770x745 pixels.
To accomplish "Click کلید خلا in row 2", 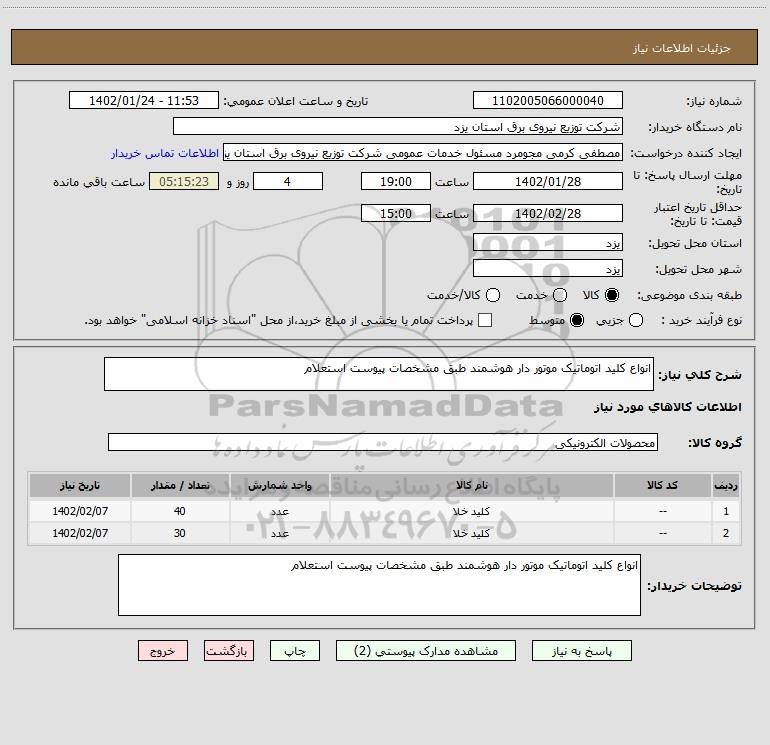I will click(471, 533).
